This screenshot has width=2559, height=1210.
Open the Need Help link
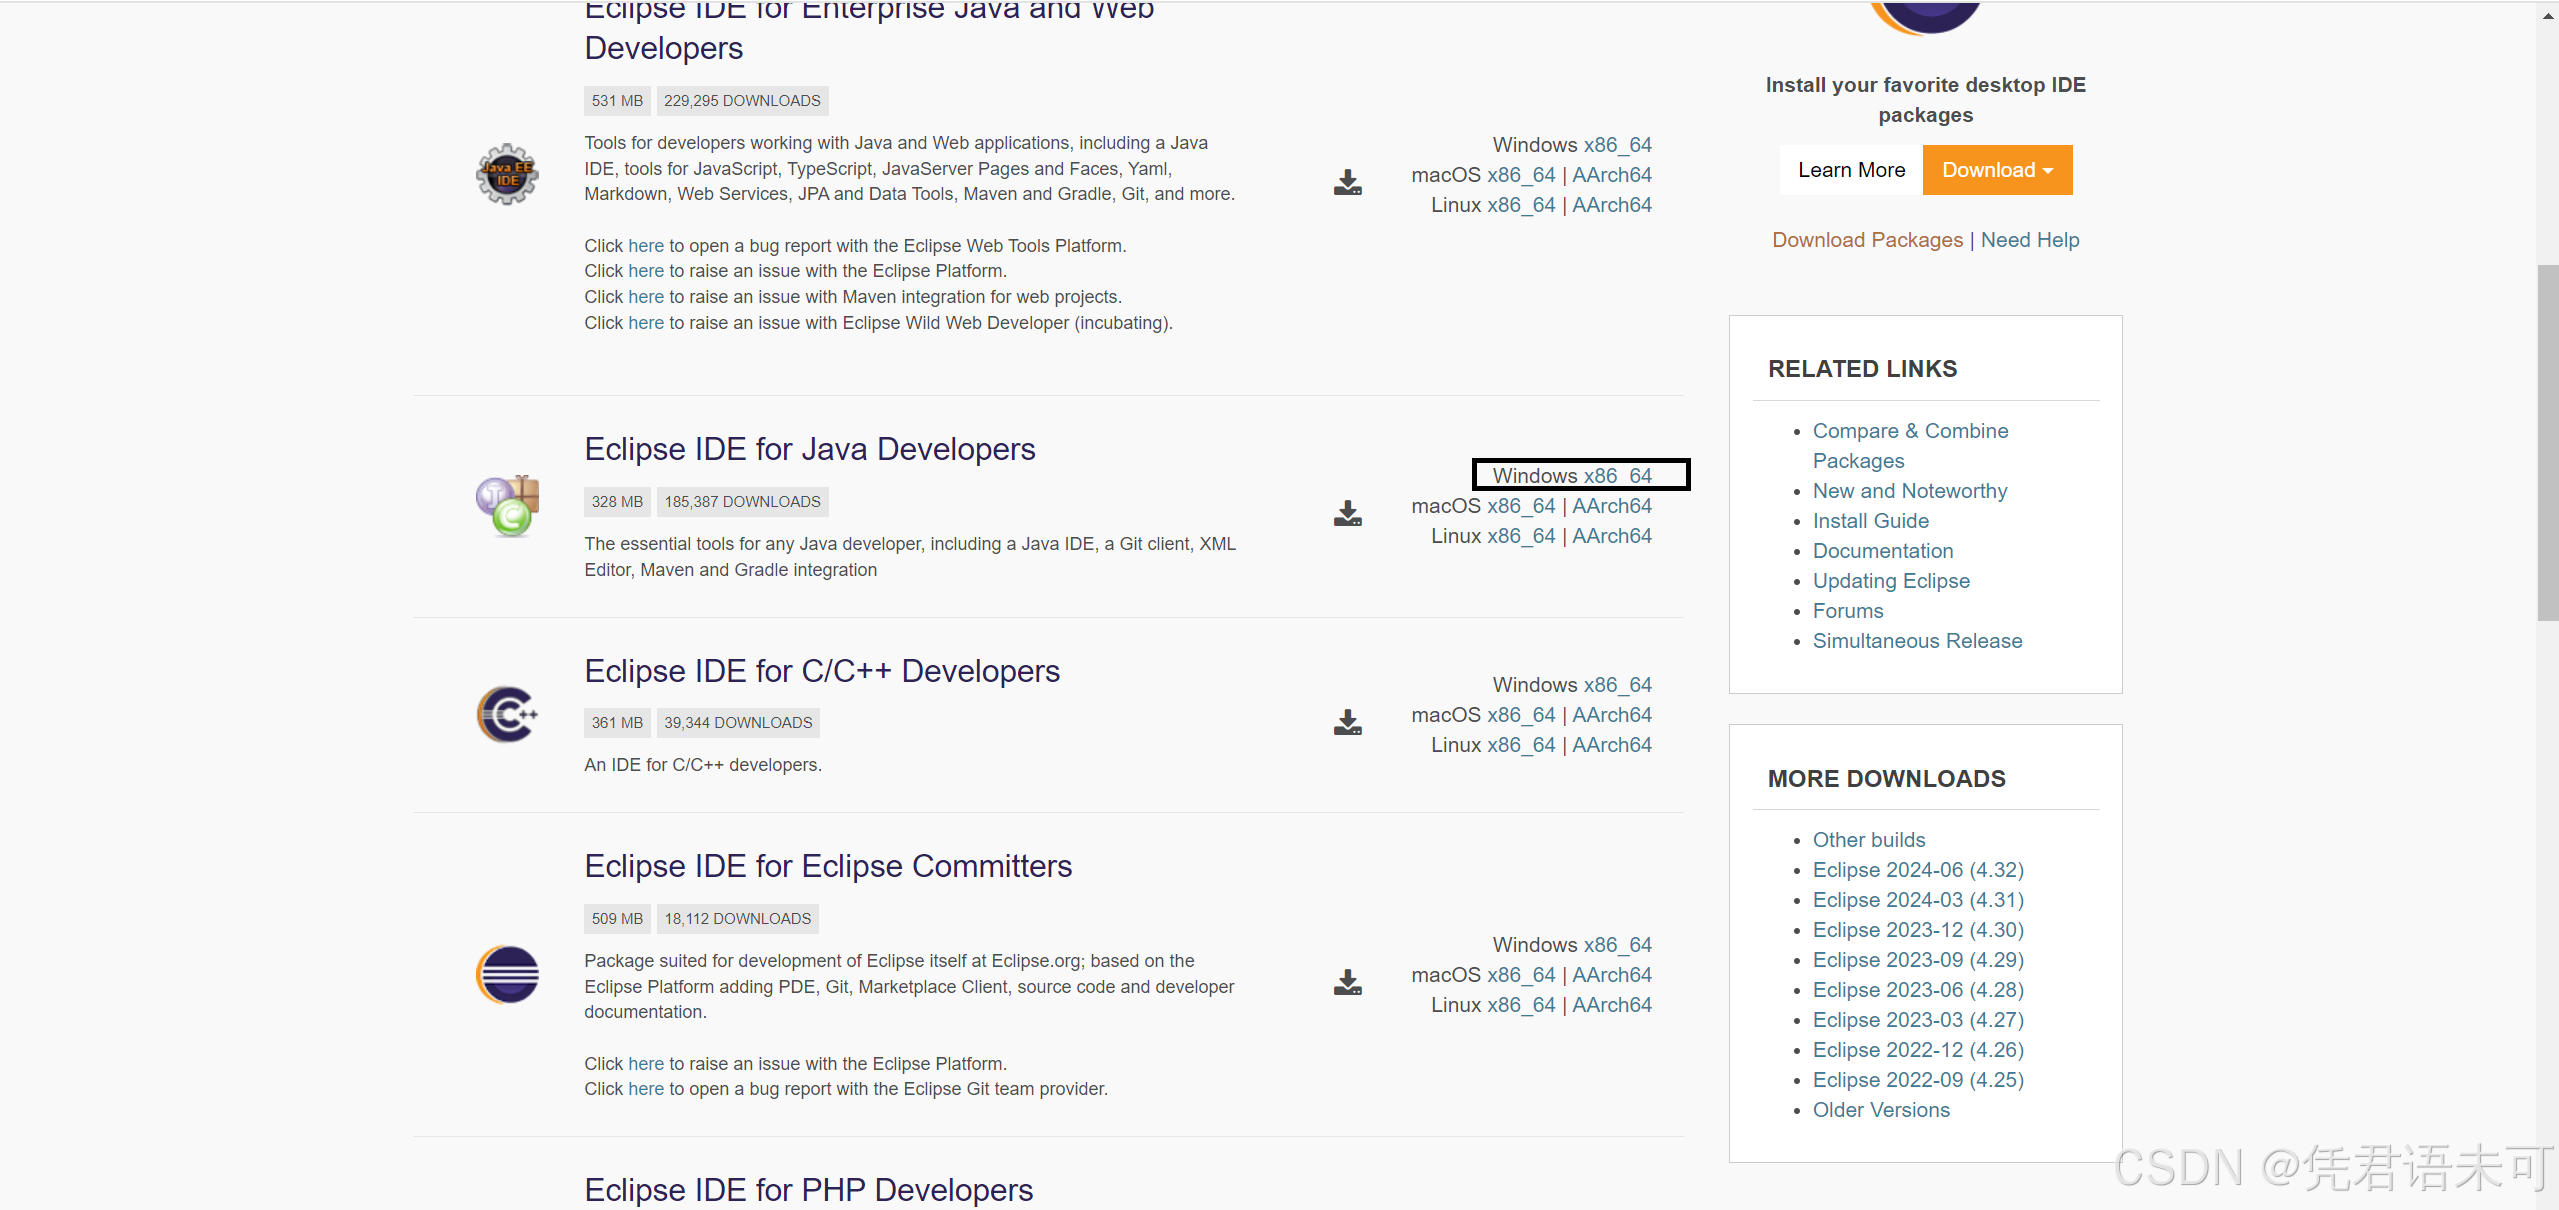pyautogui.click(x=2030, y=240)
